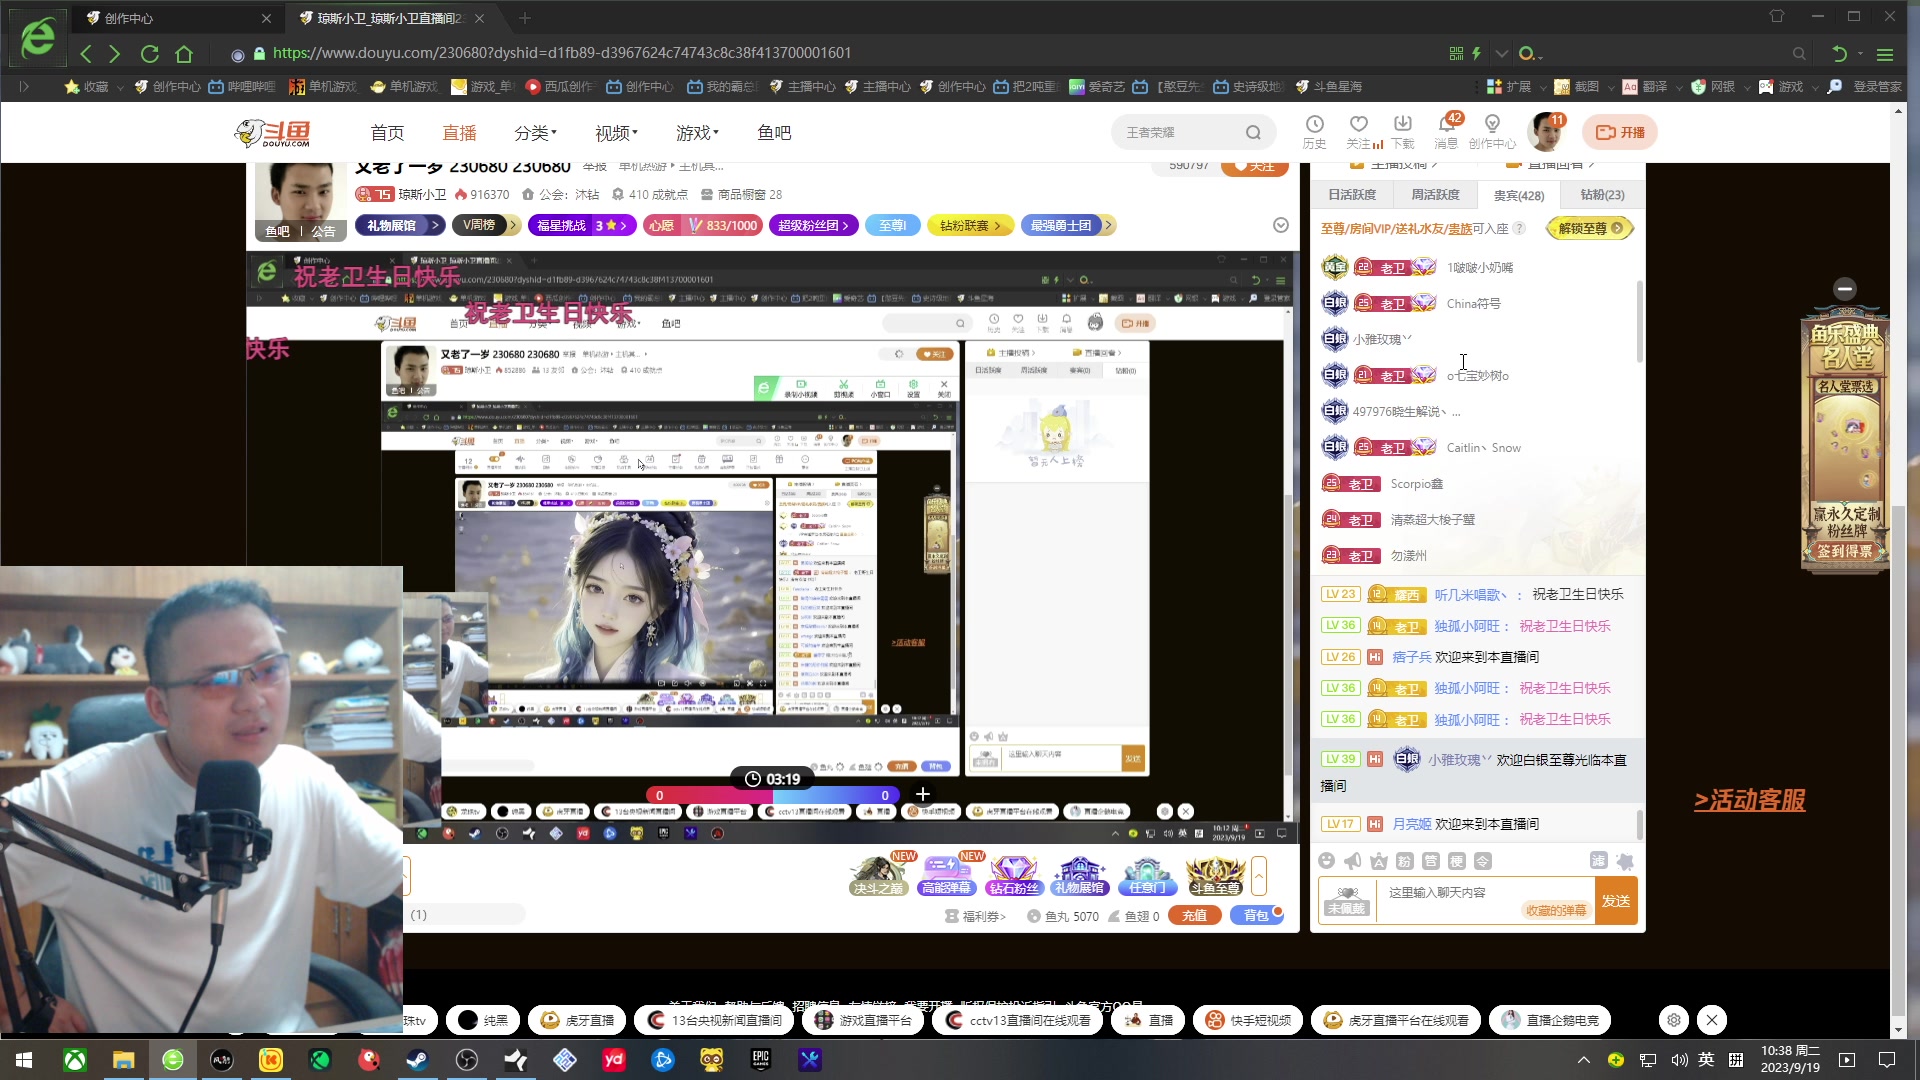Toggle the 未佩戴 fan badge selector

click(1347, 900)
